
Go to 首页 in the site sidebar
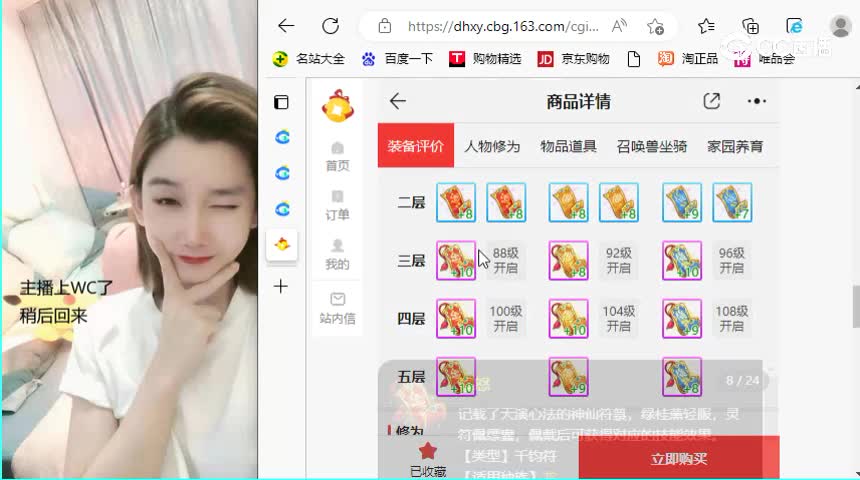click(337, 156)
